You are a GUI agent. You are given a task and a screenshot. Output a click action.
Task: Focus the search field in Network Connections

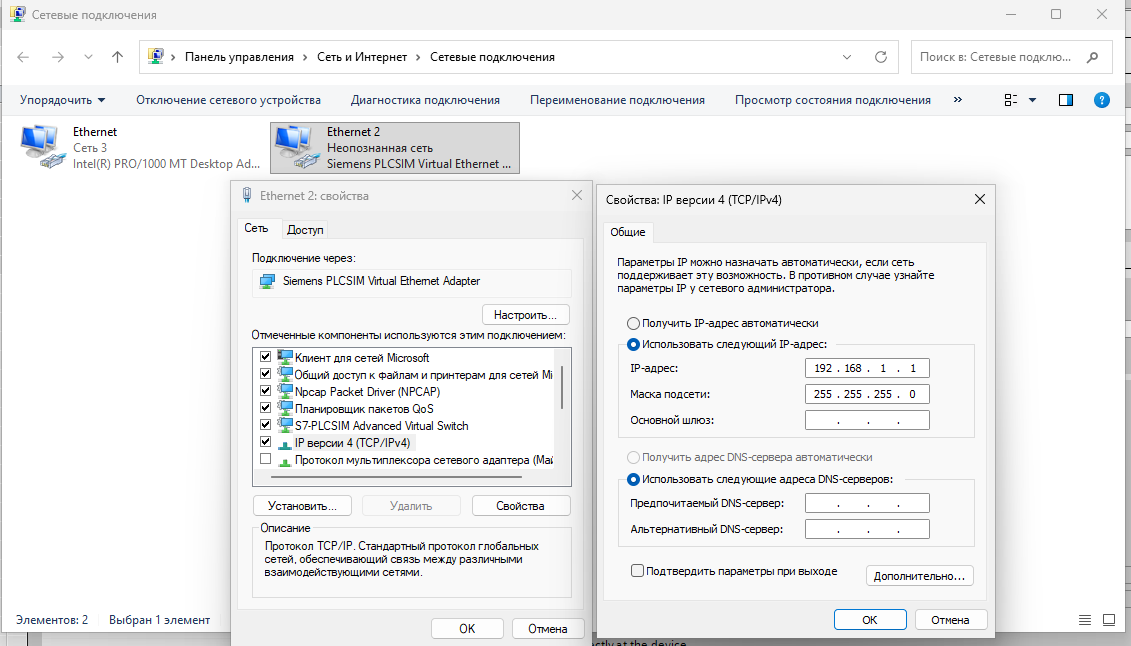1012,57
